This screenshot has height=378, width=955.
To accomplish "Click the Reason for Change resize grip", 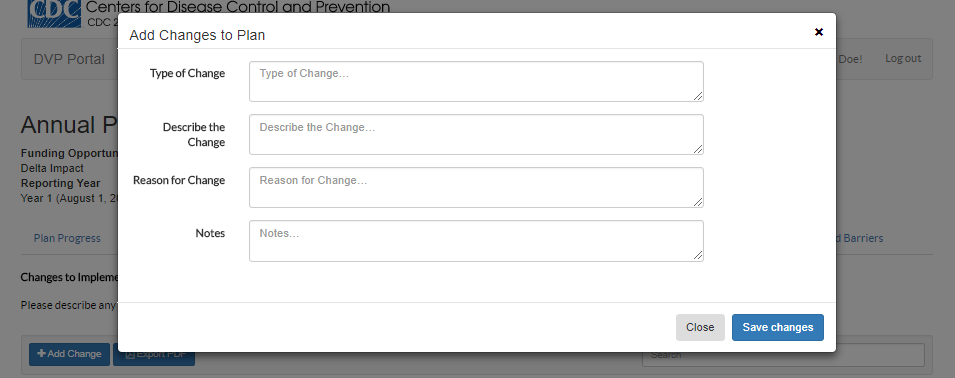I will [x=698, y=202].
